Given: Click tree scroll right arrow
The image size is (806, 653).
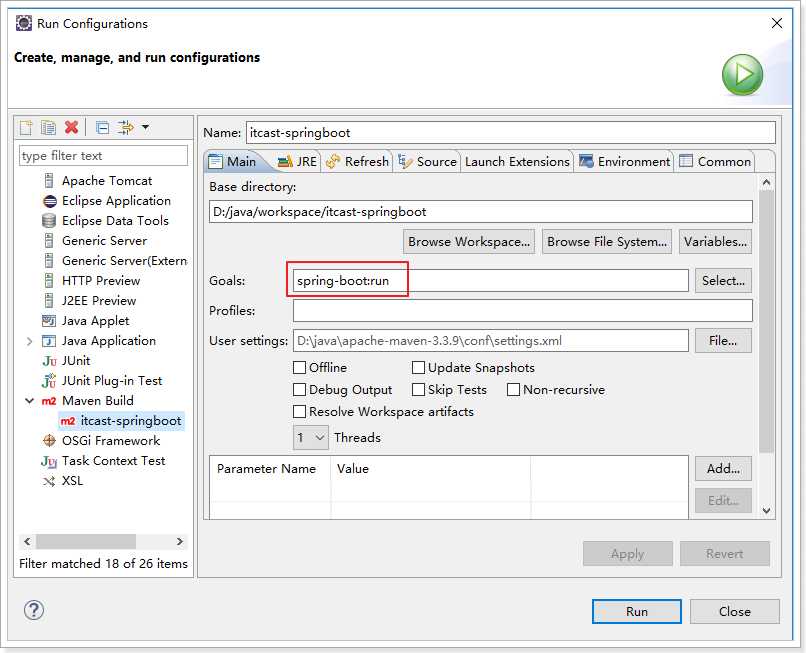Looking at the screenshot, I should point(179,541).
